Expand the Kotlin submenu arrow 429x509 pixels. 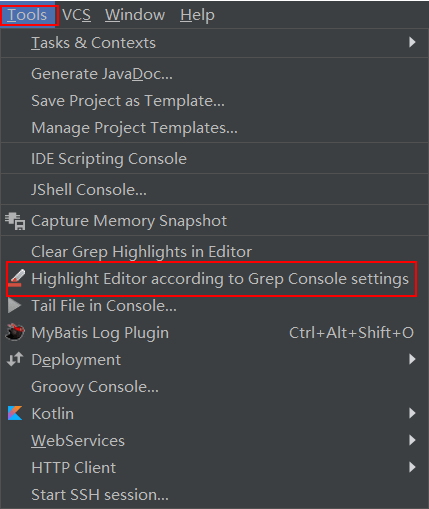click(412, 413)
